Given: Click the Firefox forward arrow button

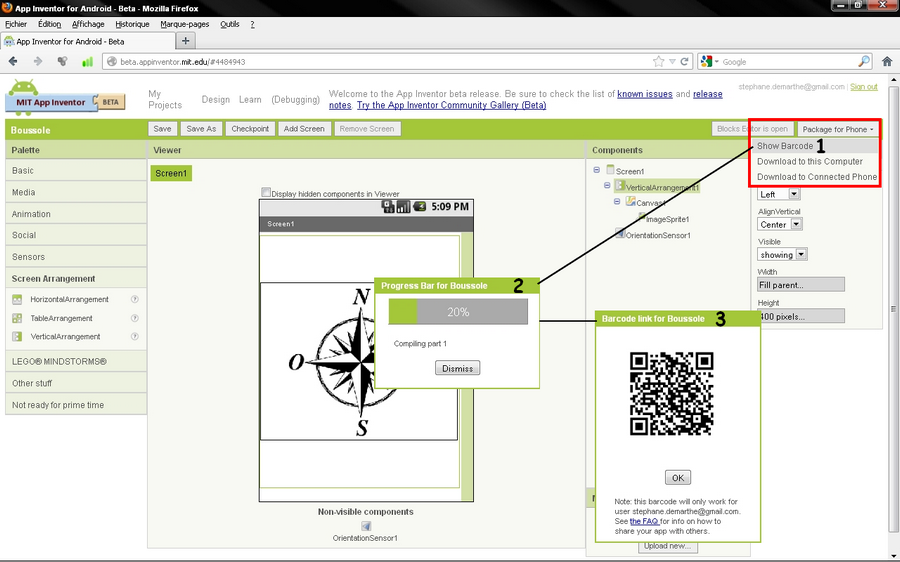Looking at the screenshot, I should (38, 61).
